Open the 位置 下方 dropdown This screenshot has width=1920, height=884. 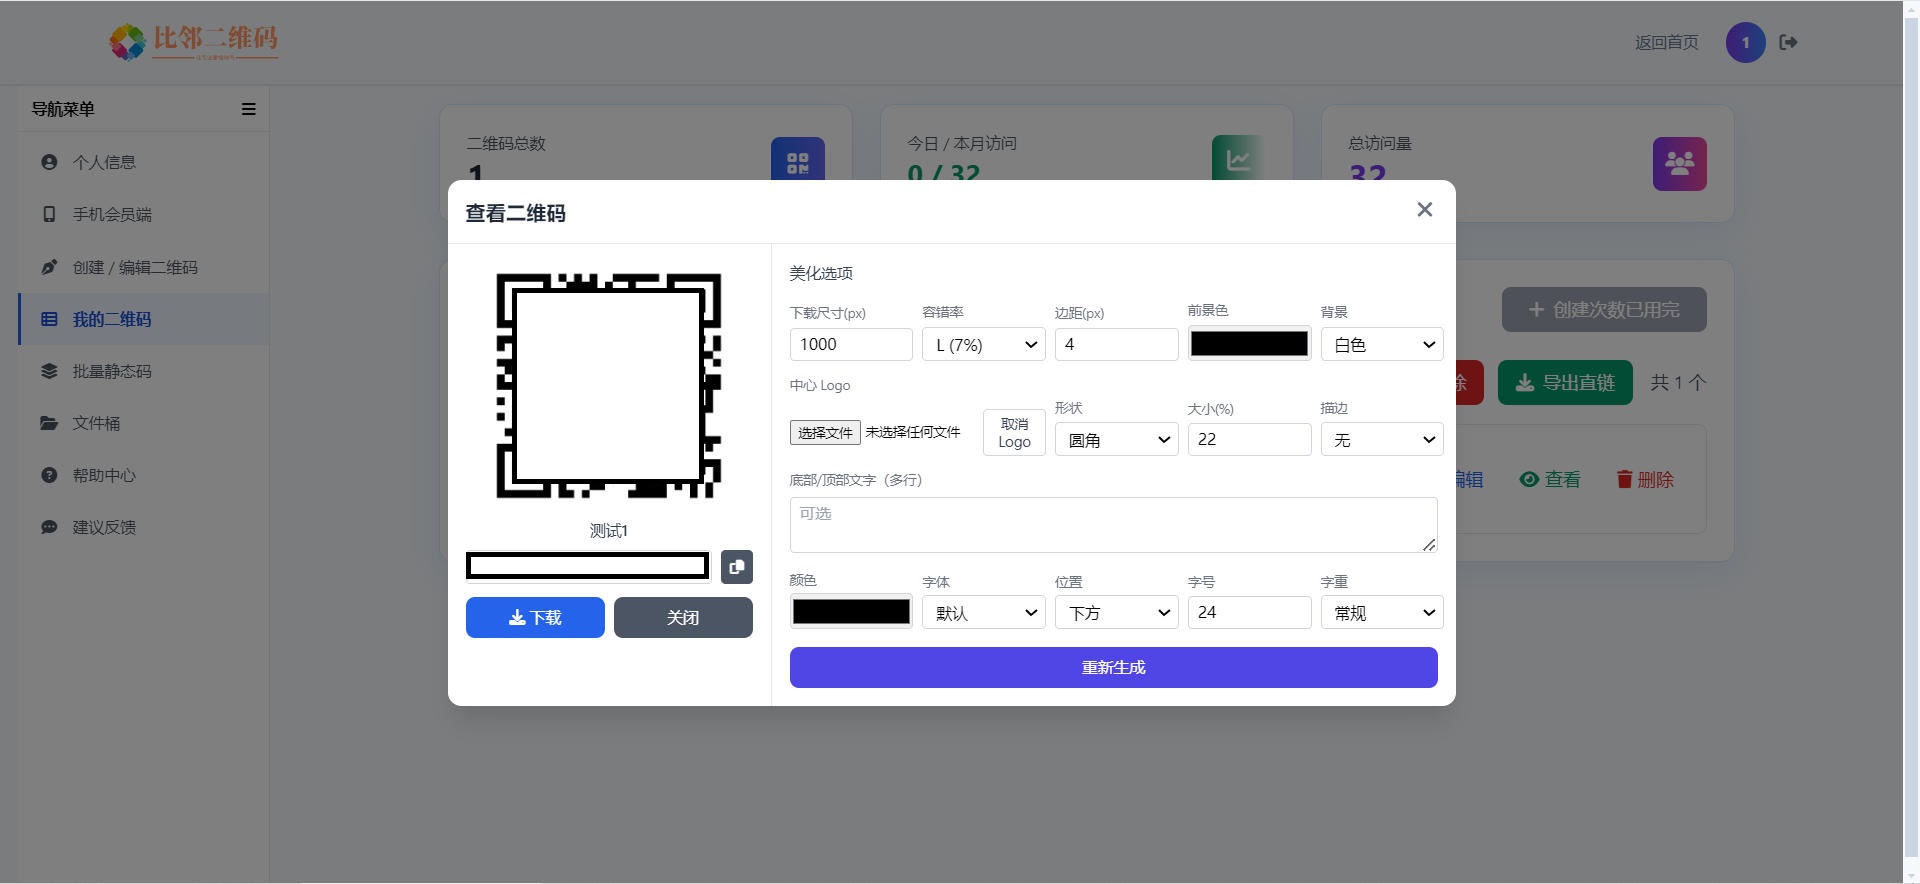pos(1117,612)
